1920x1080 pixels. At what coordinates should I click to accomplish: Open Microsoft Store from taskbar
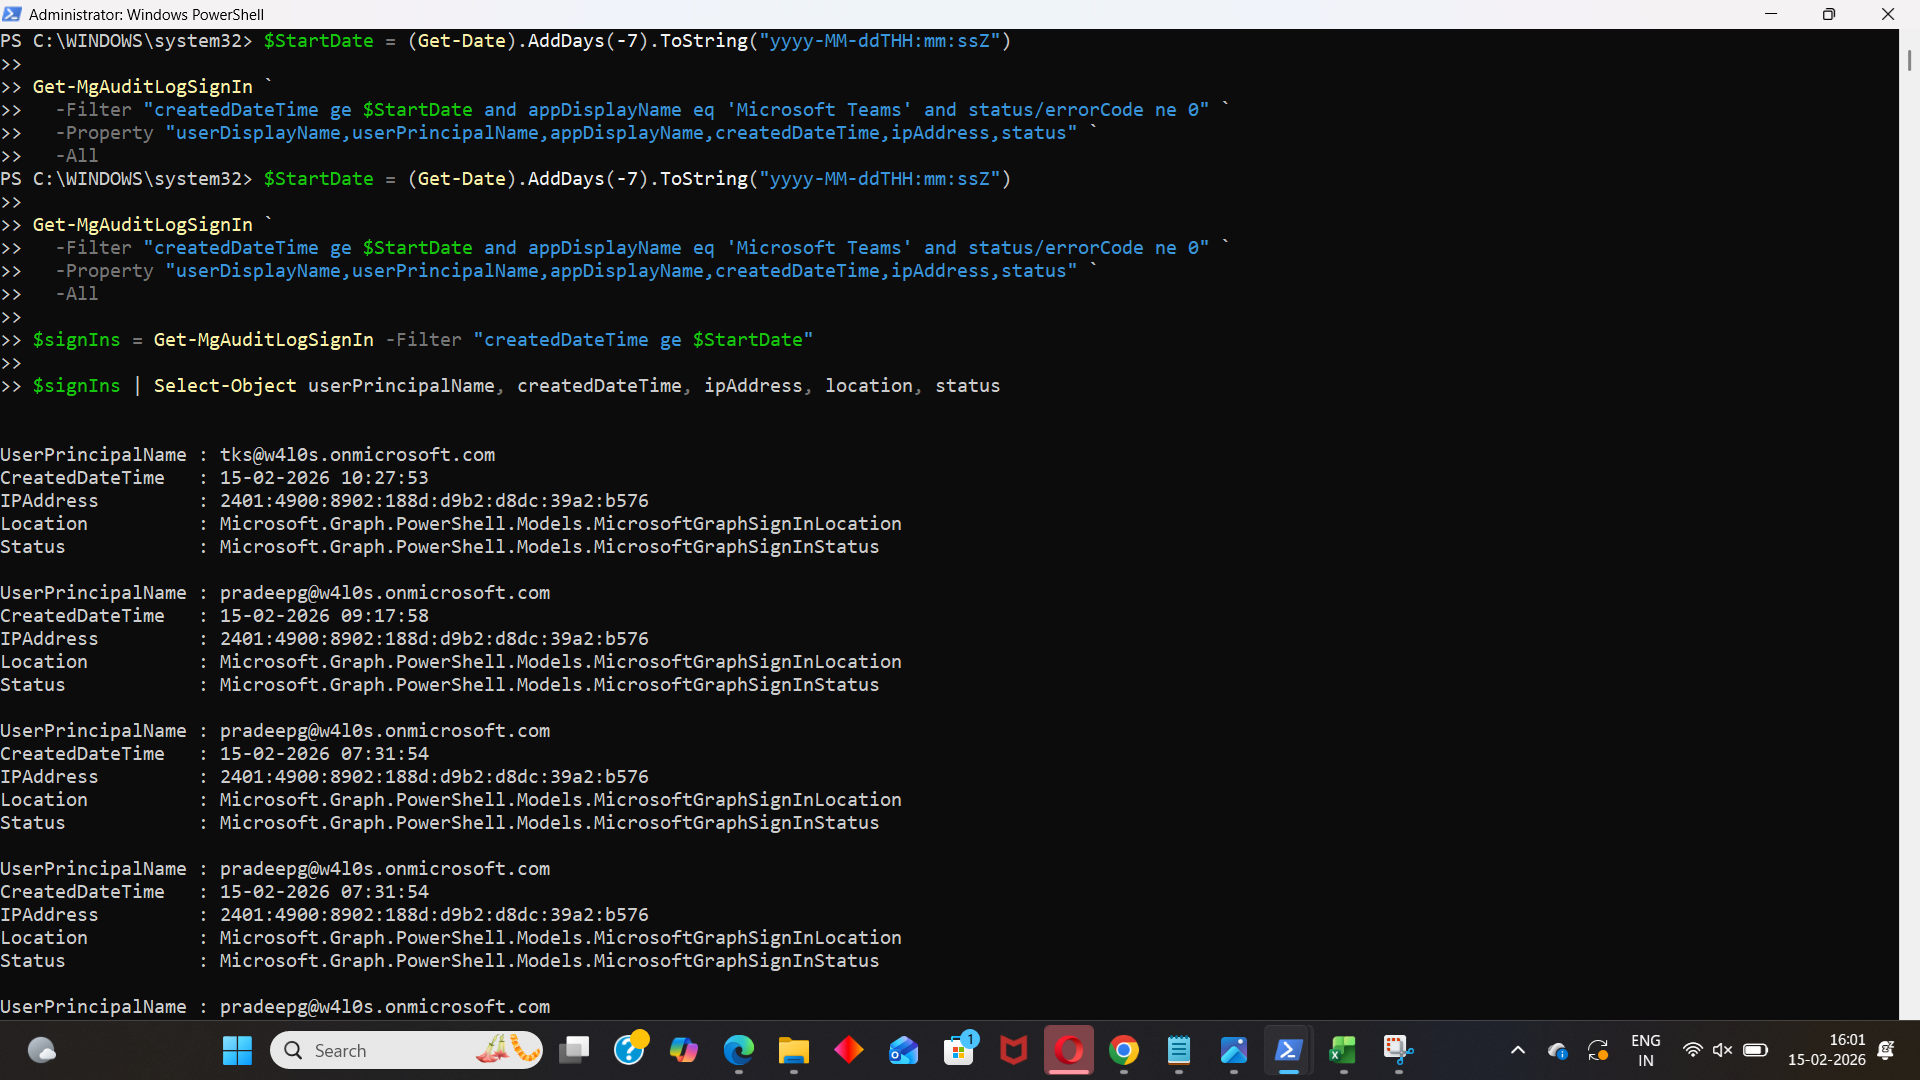[959, 1050]
